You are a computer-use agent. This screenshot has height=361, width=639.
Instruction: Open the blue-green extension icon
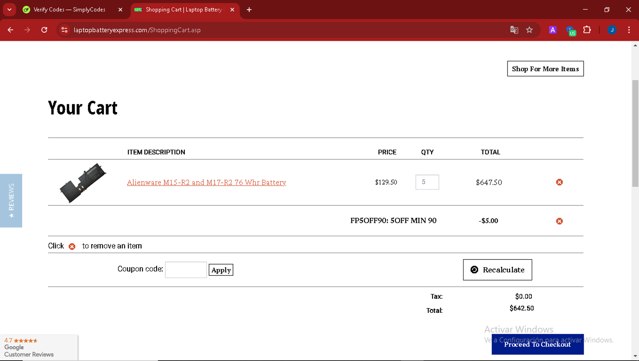571,30
